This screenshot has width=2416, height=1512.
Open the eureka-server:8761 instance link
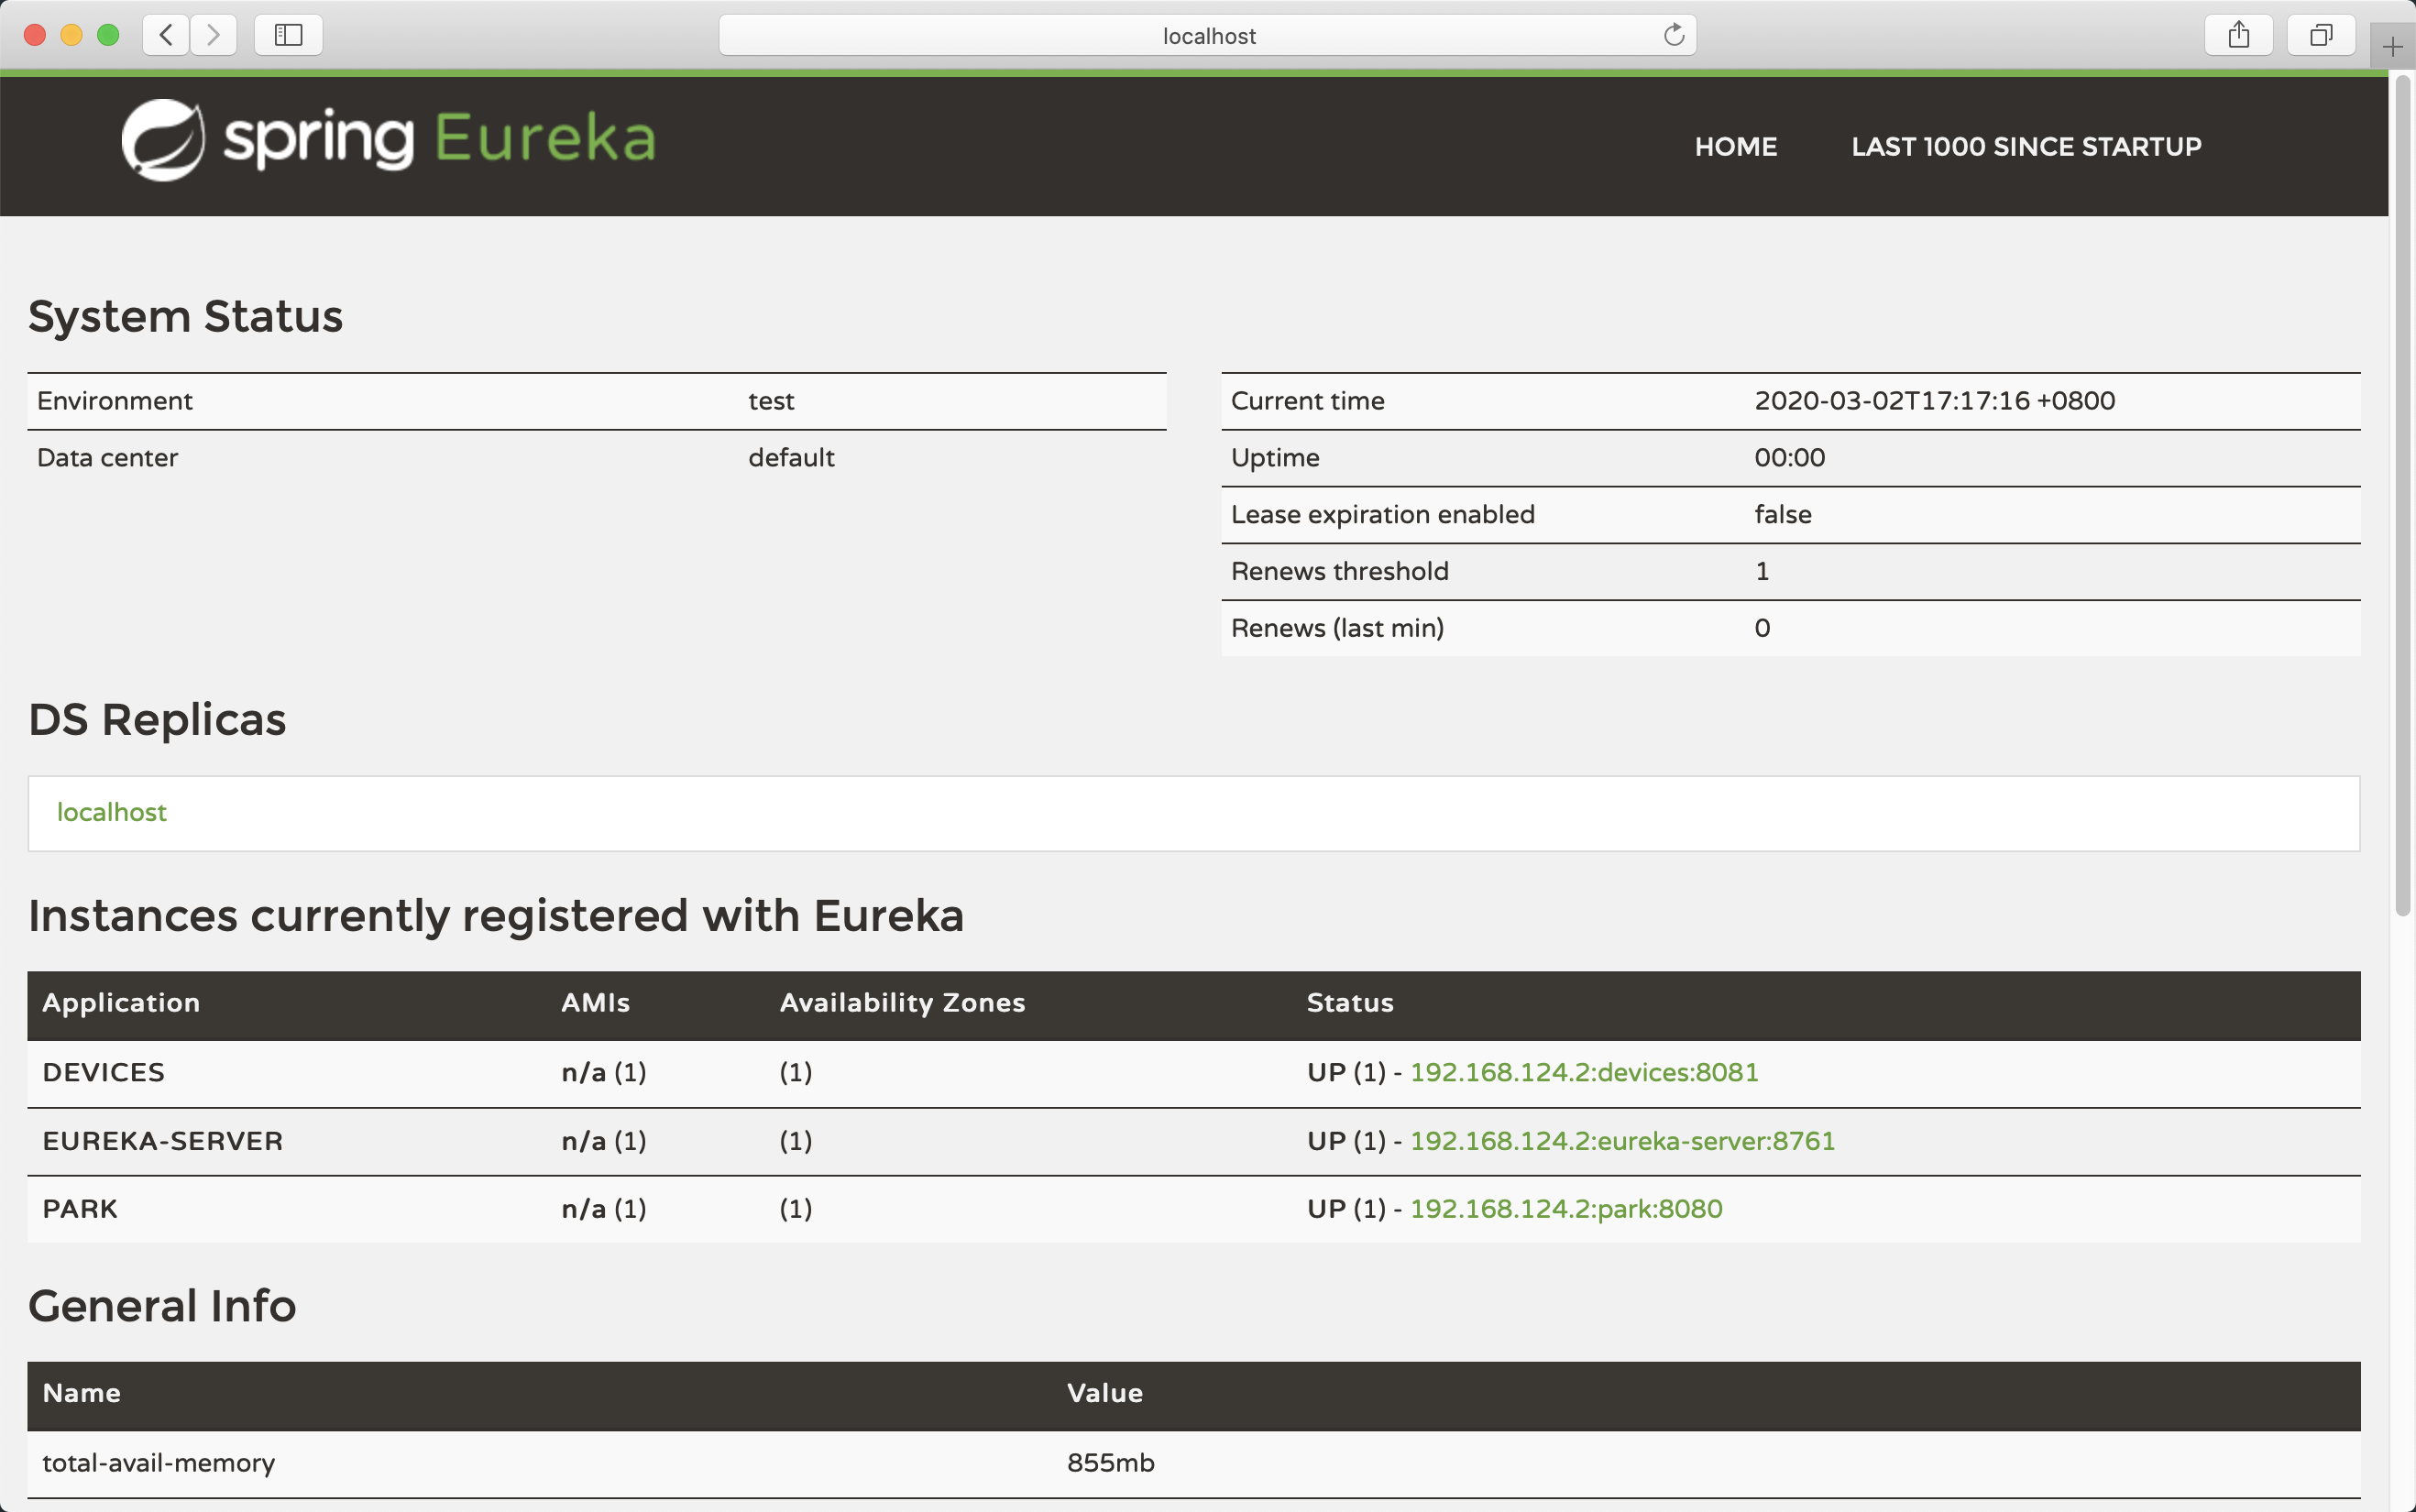pyautogui.click(x=1621, y=1141)
